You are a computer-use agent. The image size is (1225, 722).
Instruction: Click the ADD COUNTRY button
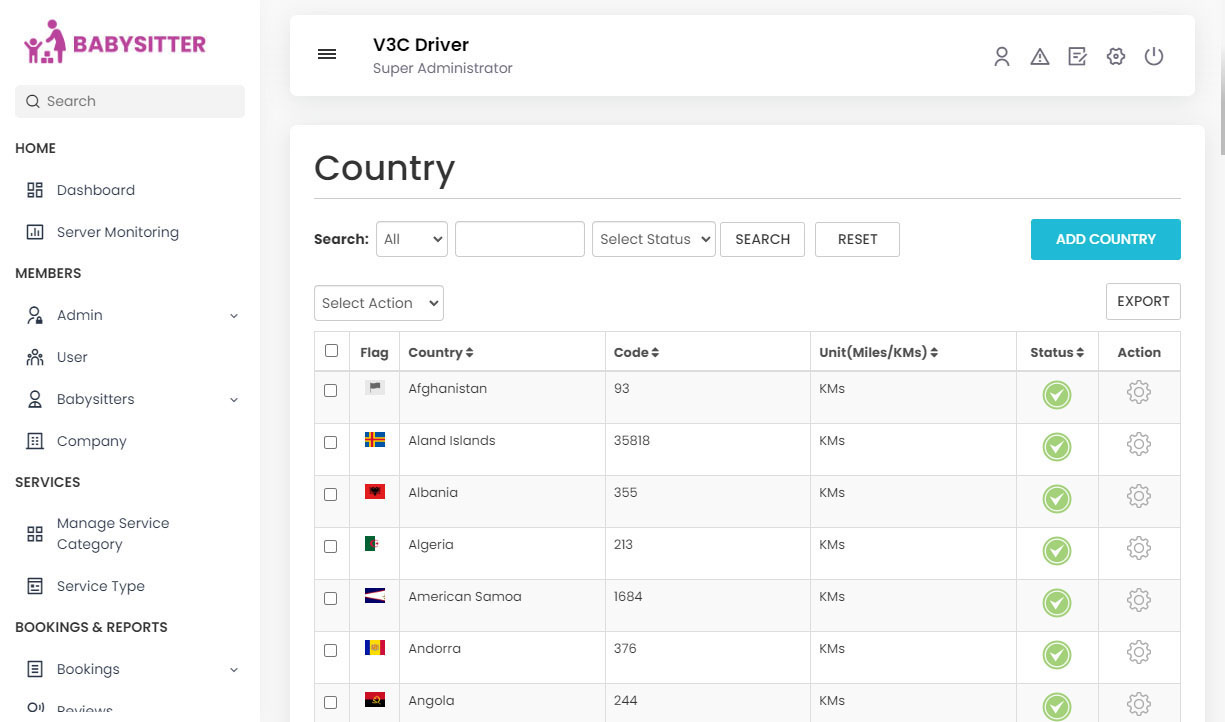click(1105, 239)
